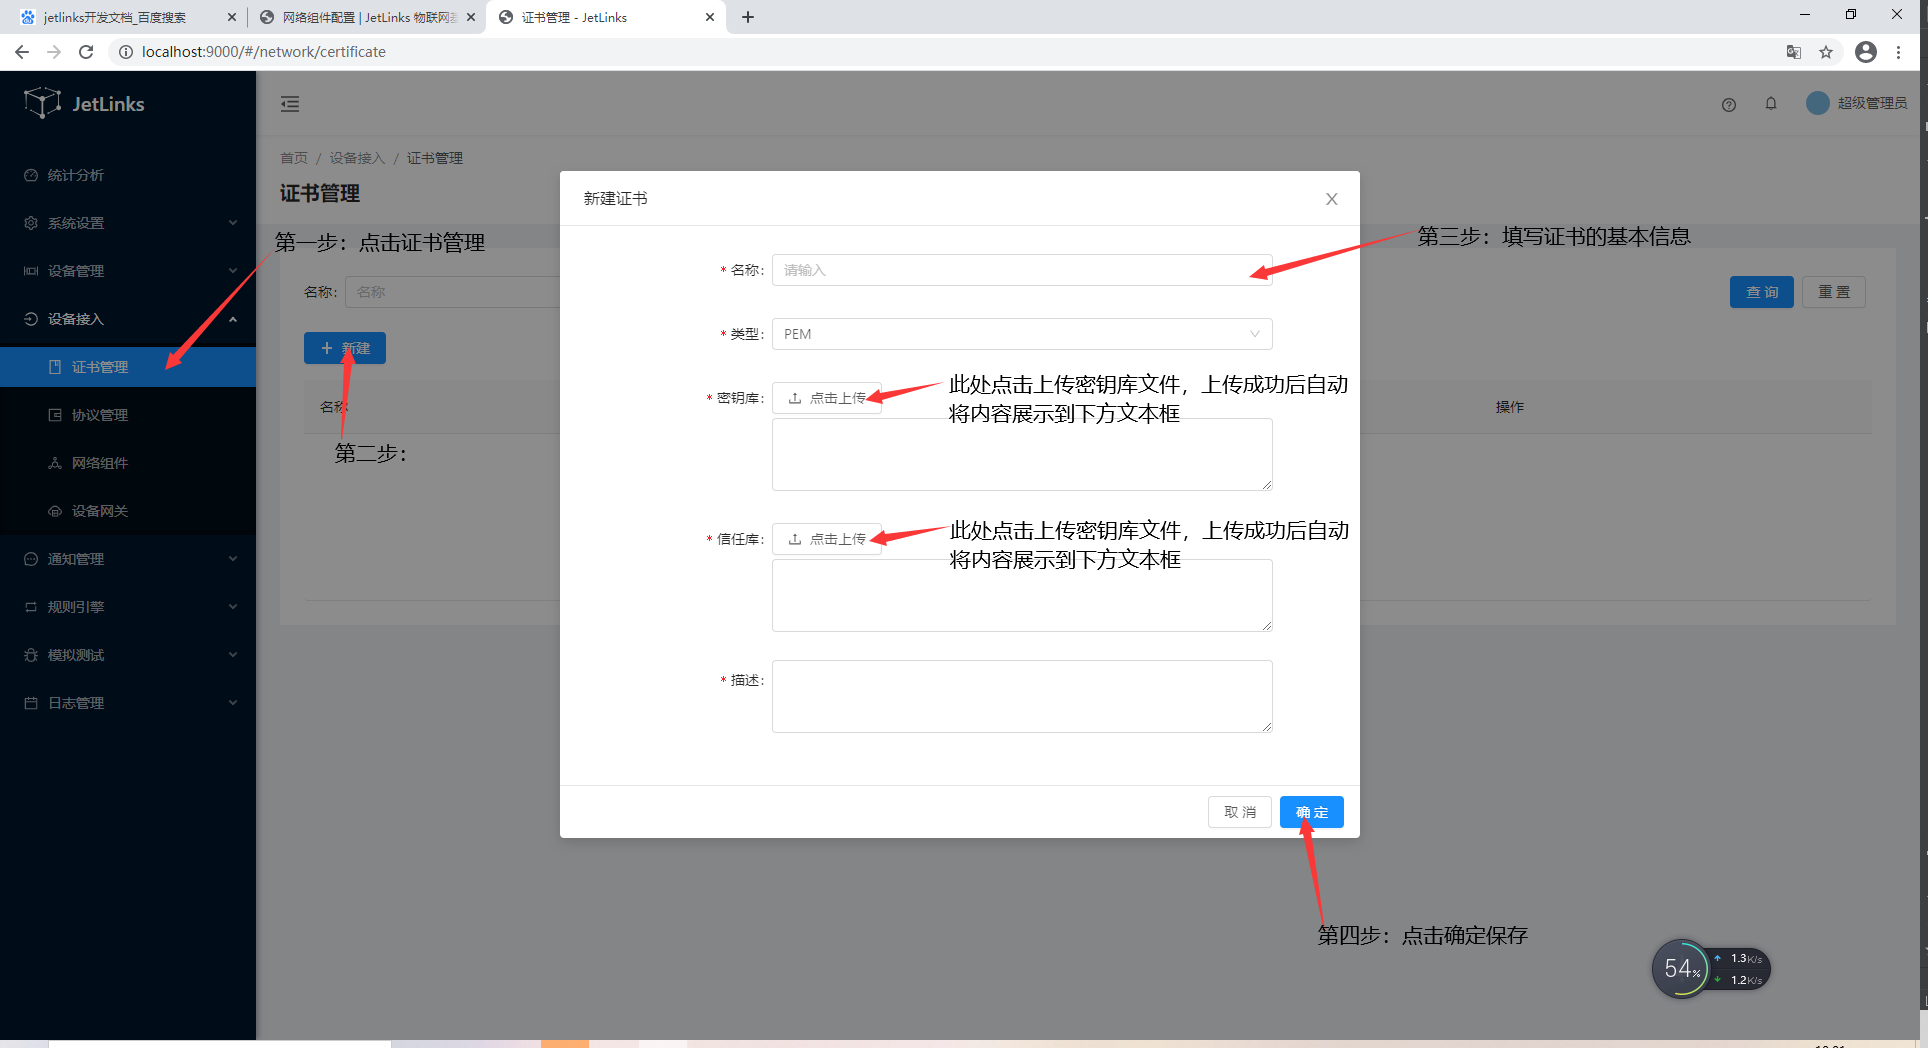Select the 模拟测试 icon in sidebar
This screenshot has width=1928, height=1048.
coord(30,654)
